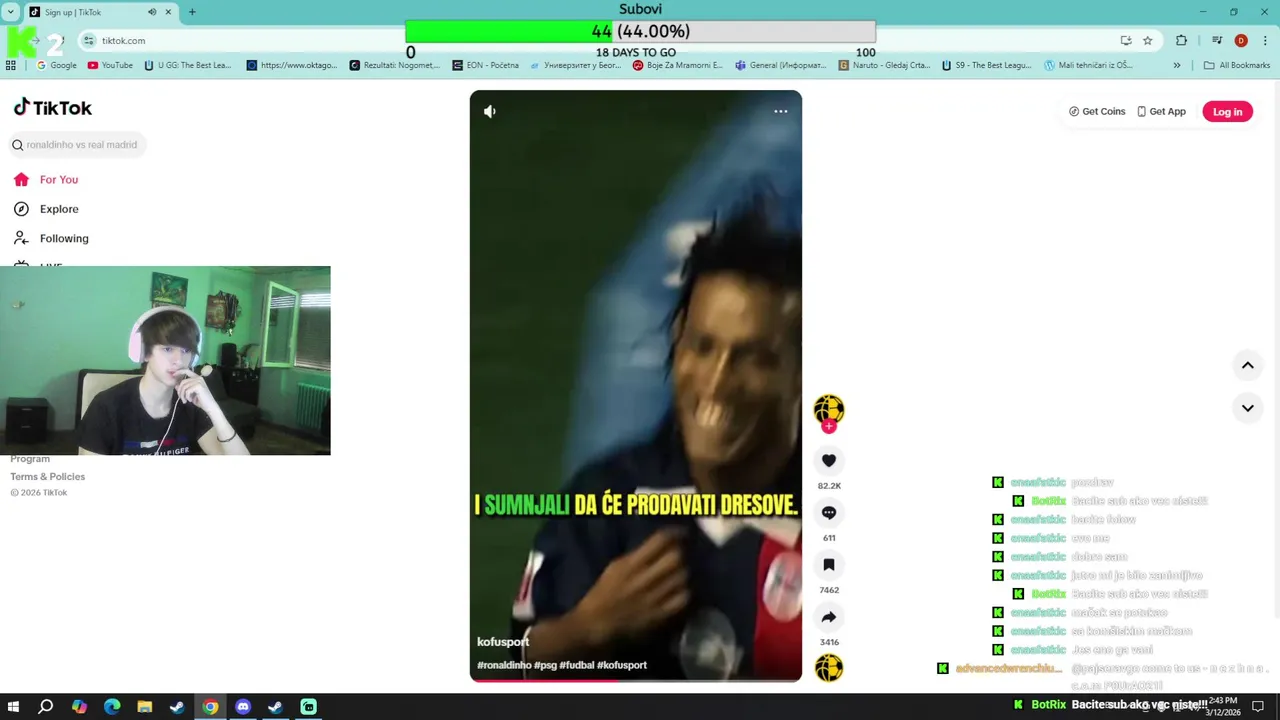1280x720 pixels.
Task: Open the video's three-dot options menu
Action: tap(781, 111)
